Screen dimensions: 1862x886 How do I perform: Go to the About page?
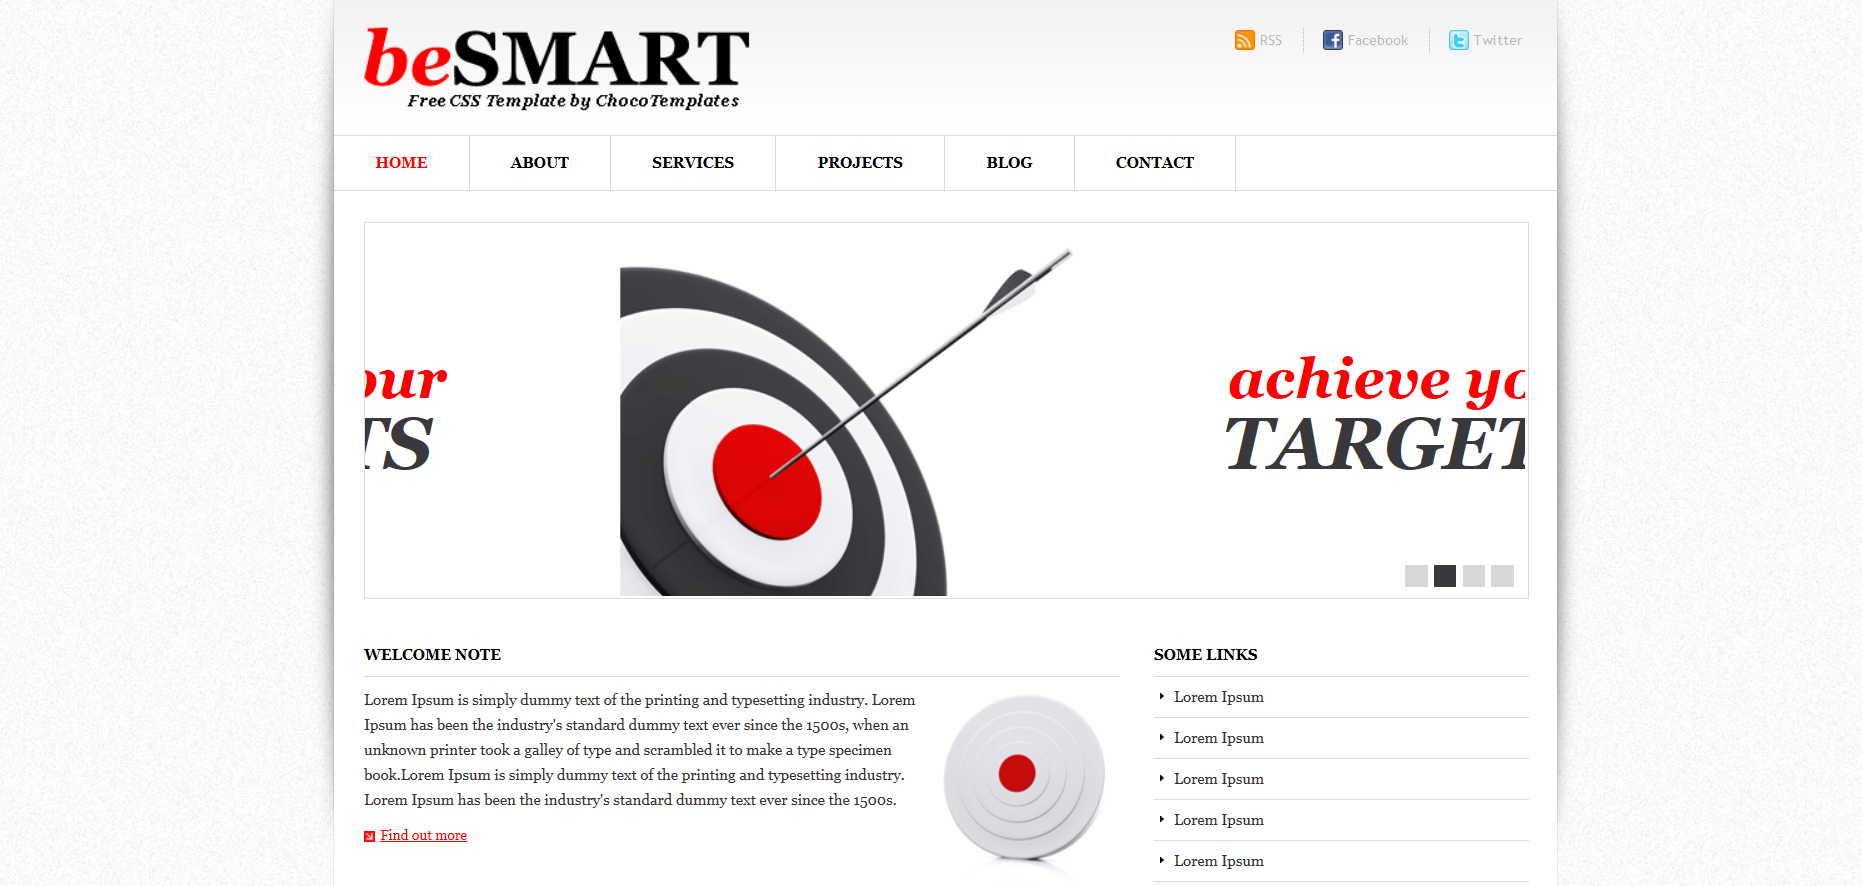(539, 163)
